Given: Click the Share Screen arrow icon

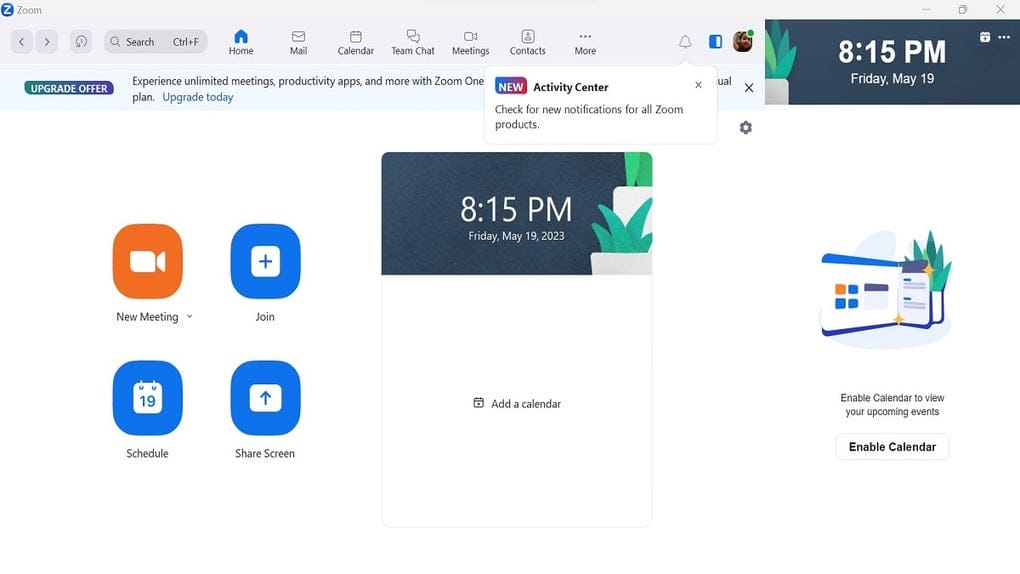Looking at the screenshot, I should click(265, 398).
